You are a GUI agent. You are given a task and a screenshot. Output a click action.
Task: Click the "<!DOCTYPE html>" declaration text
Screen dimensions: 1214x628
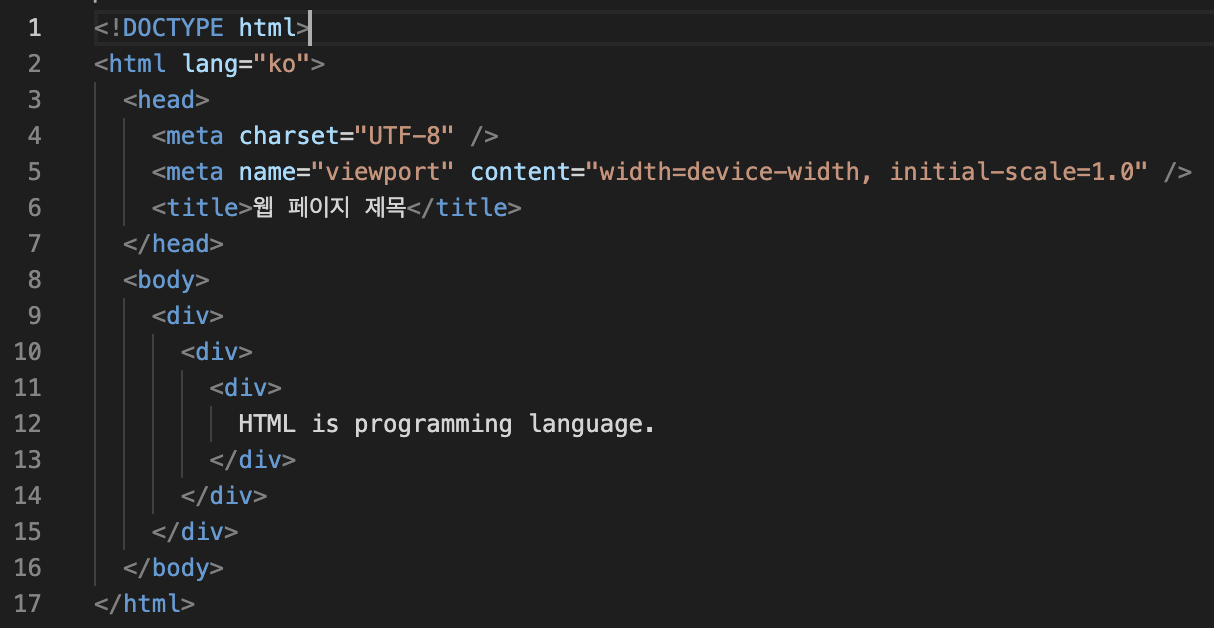coord(202,28)
